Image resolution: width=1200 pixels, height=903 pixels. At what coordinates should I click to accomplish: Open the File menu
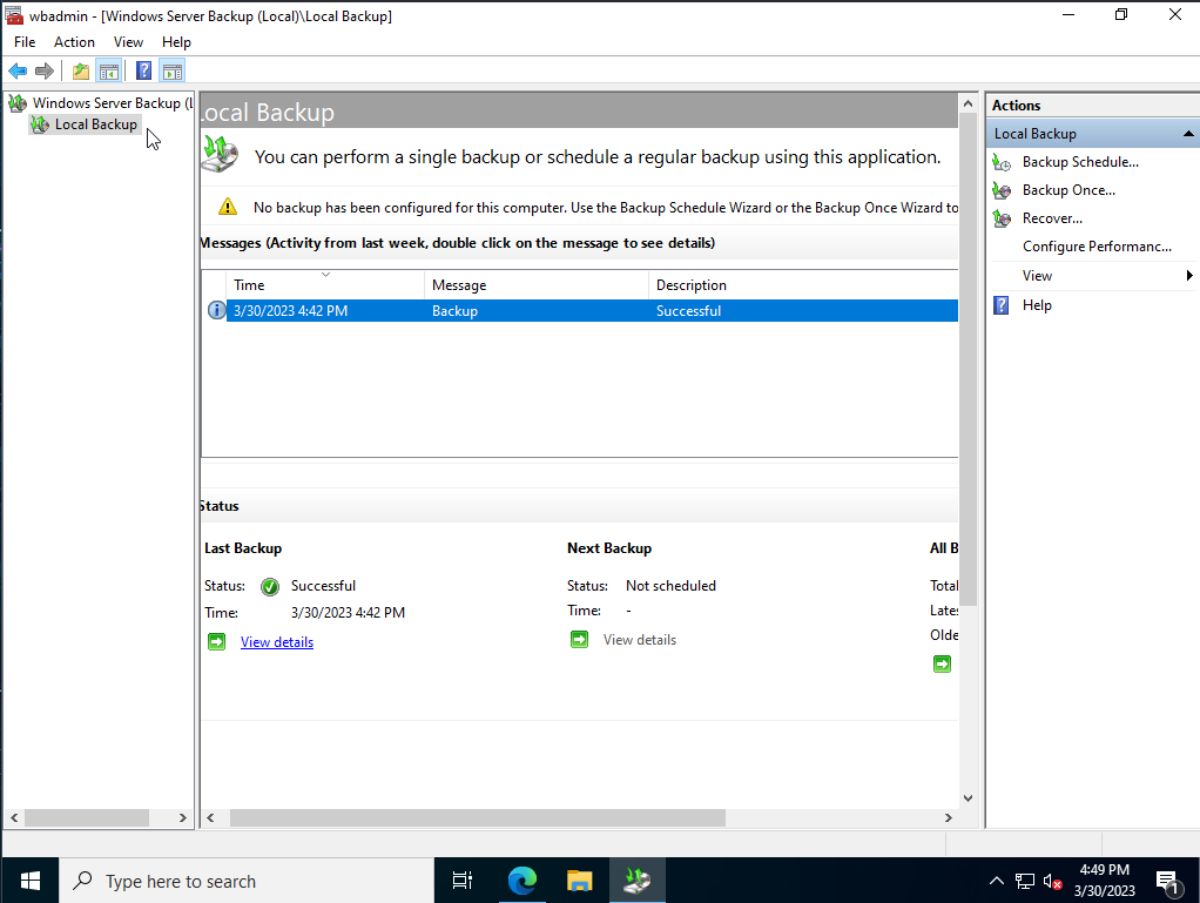tap(24, 42)
